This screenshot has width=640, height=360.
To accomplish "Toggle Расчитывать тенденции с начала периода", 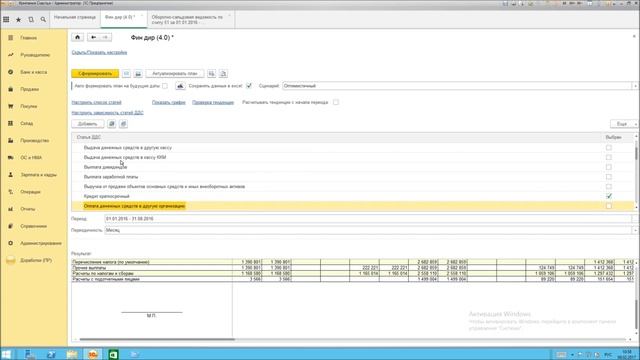I will point(336,102).
